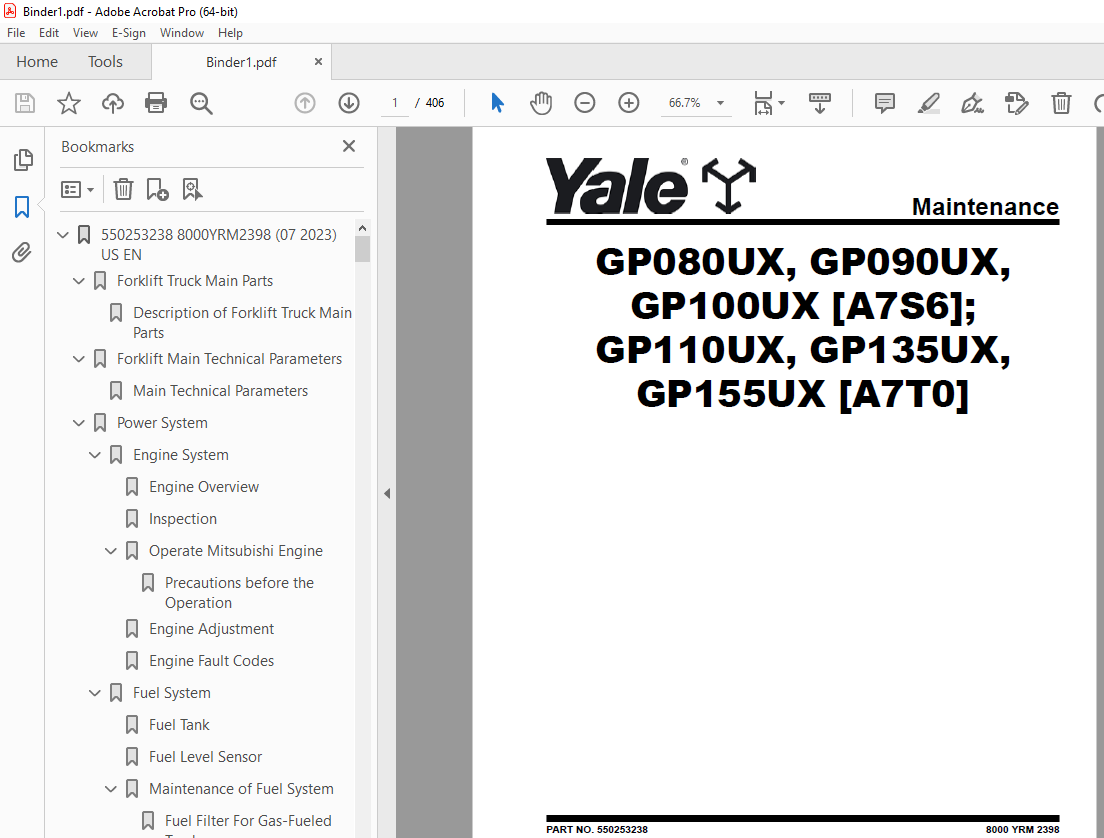Close the Bookmarks panel
This screenshot has height=838, width=1104.
pyautogui.click(x=349, y=146)
